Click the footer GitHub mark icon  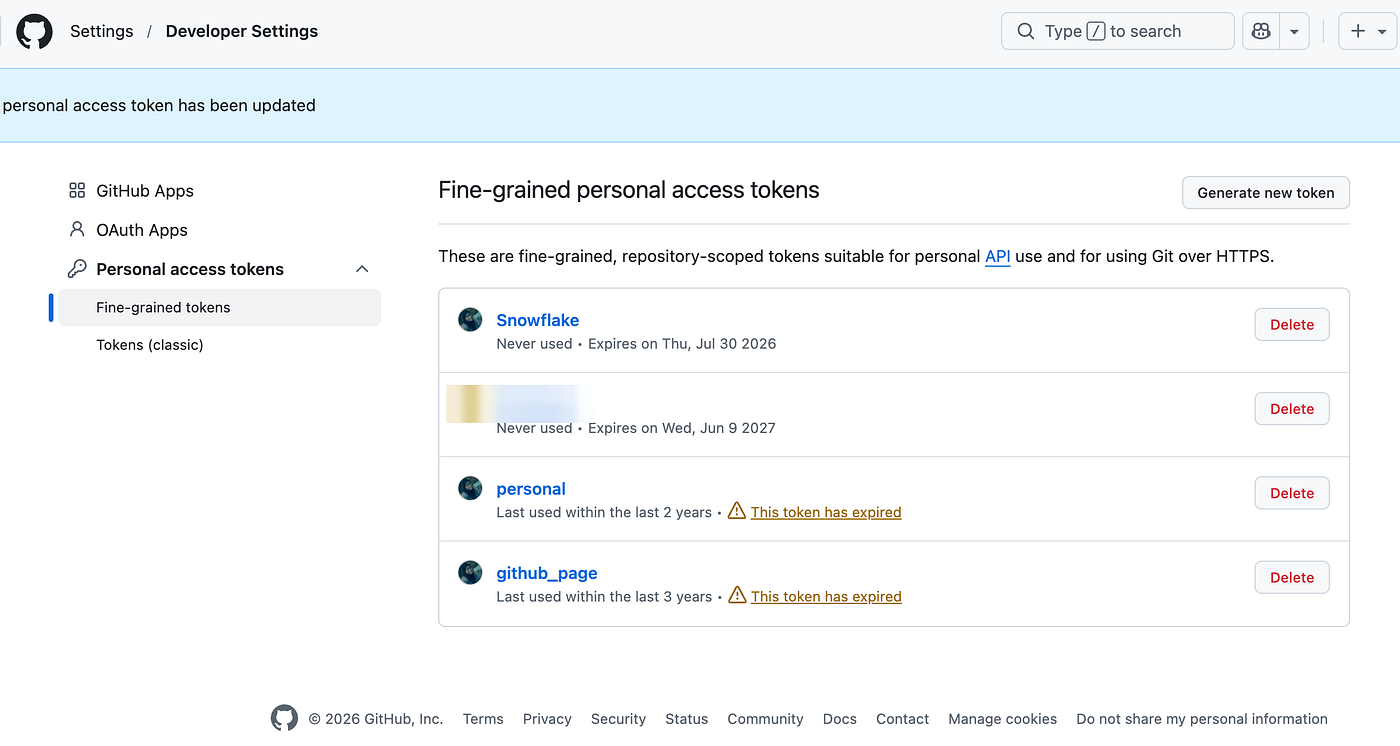[284, 718]
